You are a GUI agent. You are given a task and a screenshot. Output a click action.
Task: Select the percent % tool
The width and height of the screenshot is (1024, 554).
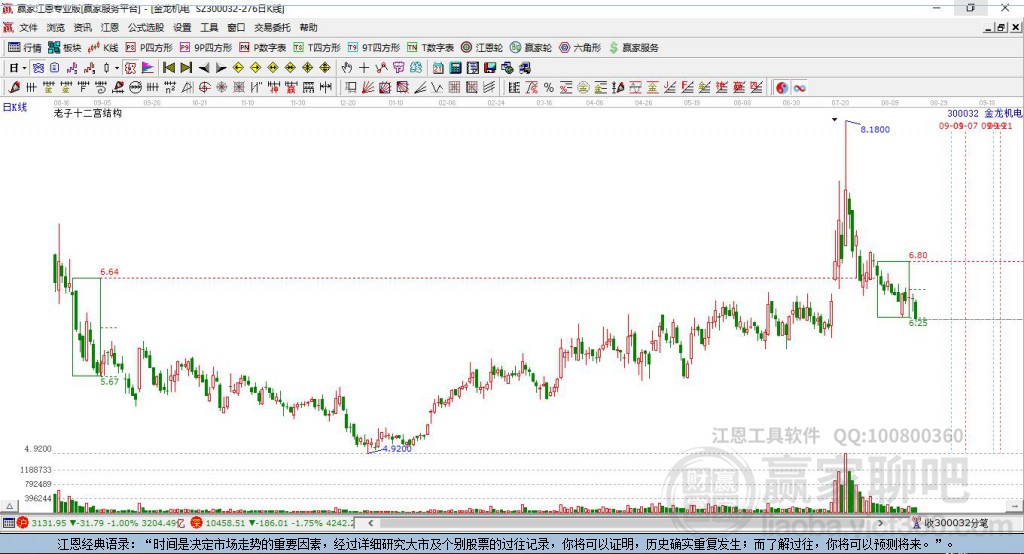(x=549, y=88)
